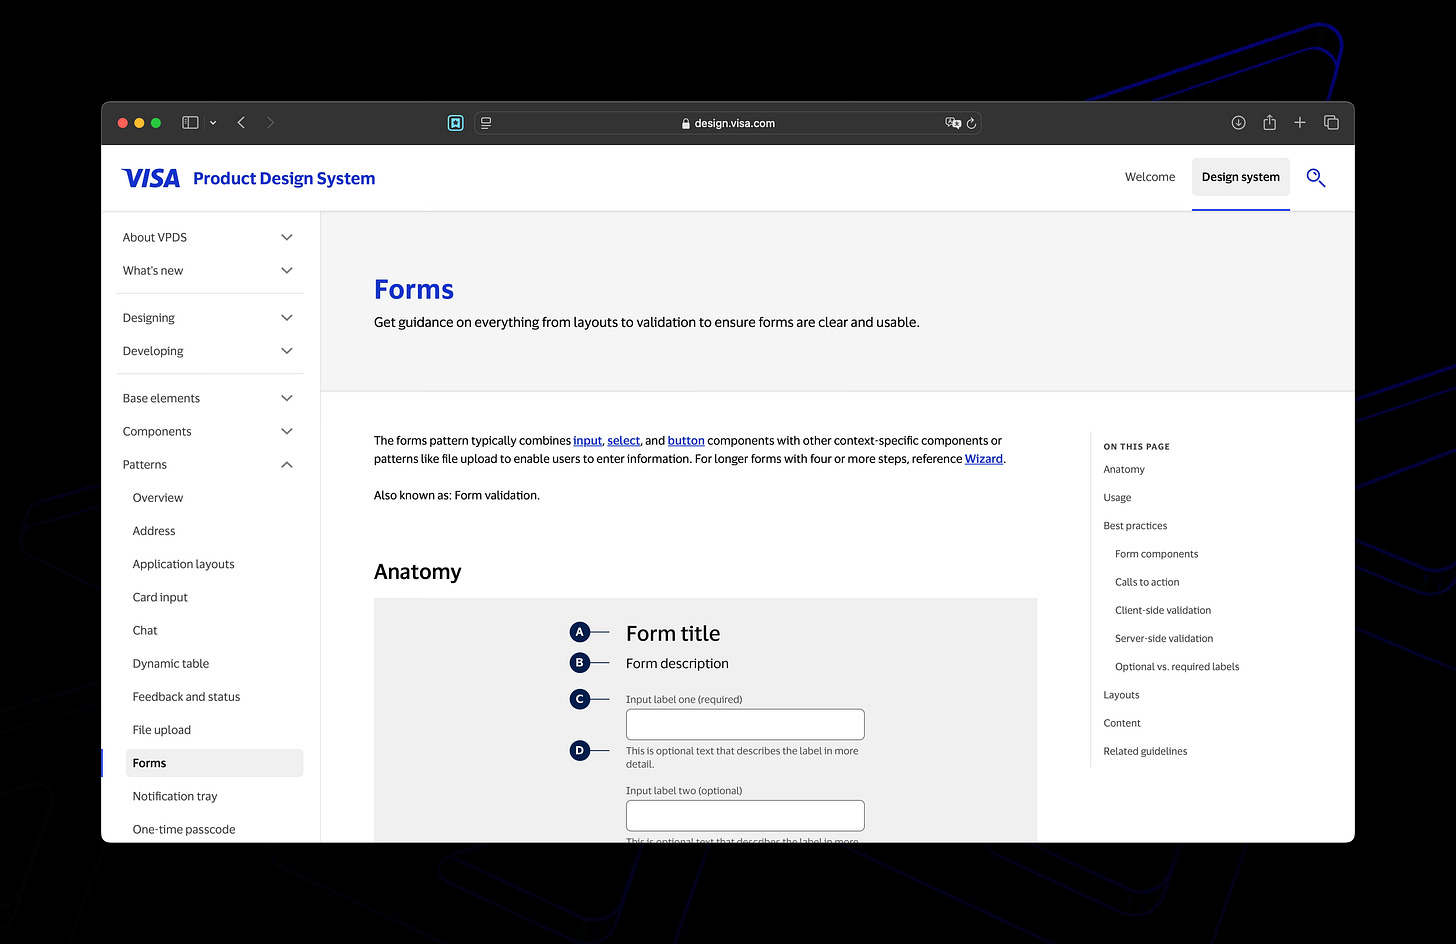Screen dimensions: 1456x944
Task: Open Feedback and status in sidebar
Action: coord(187,696)
